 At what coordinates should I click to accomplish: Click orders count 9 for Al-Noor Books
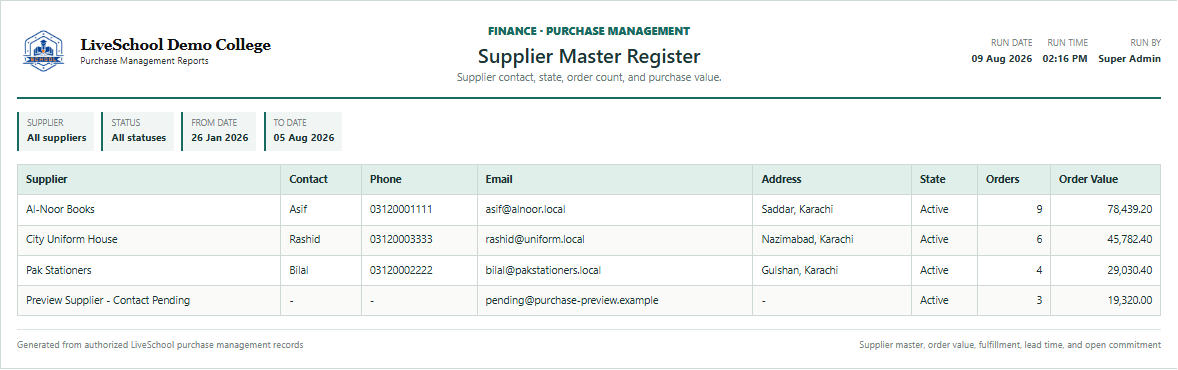1039,210
